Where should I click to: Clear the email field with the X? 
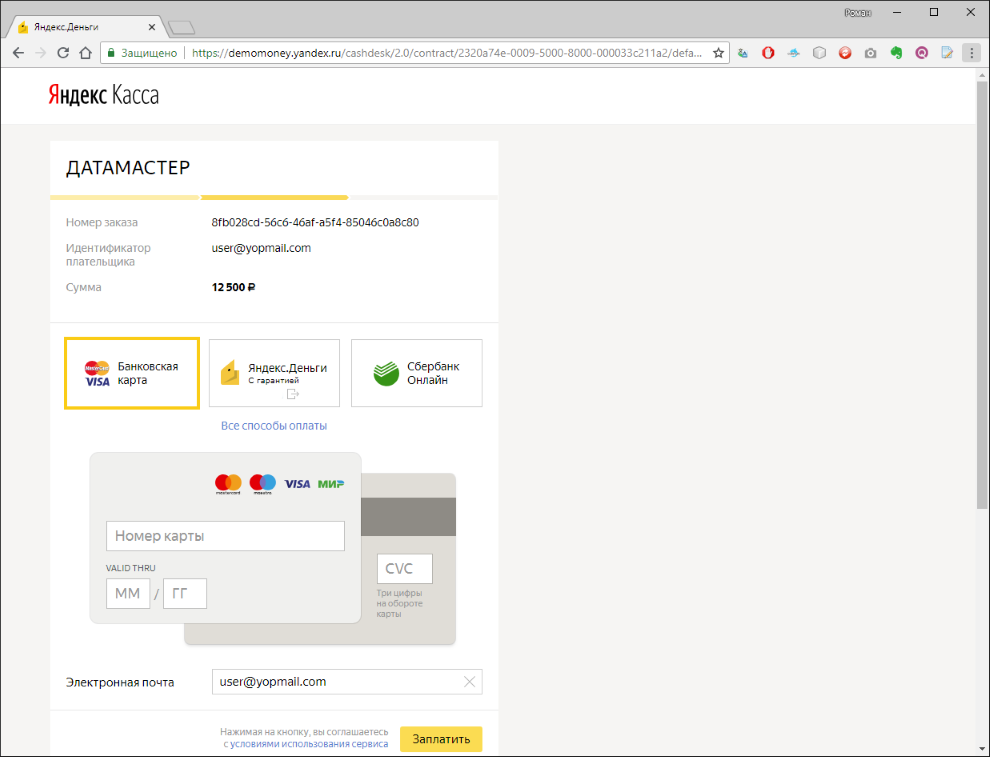(x=469, y=681)
